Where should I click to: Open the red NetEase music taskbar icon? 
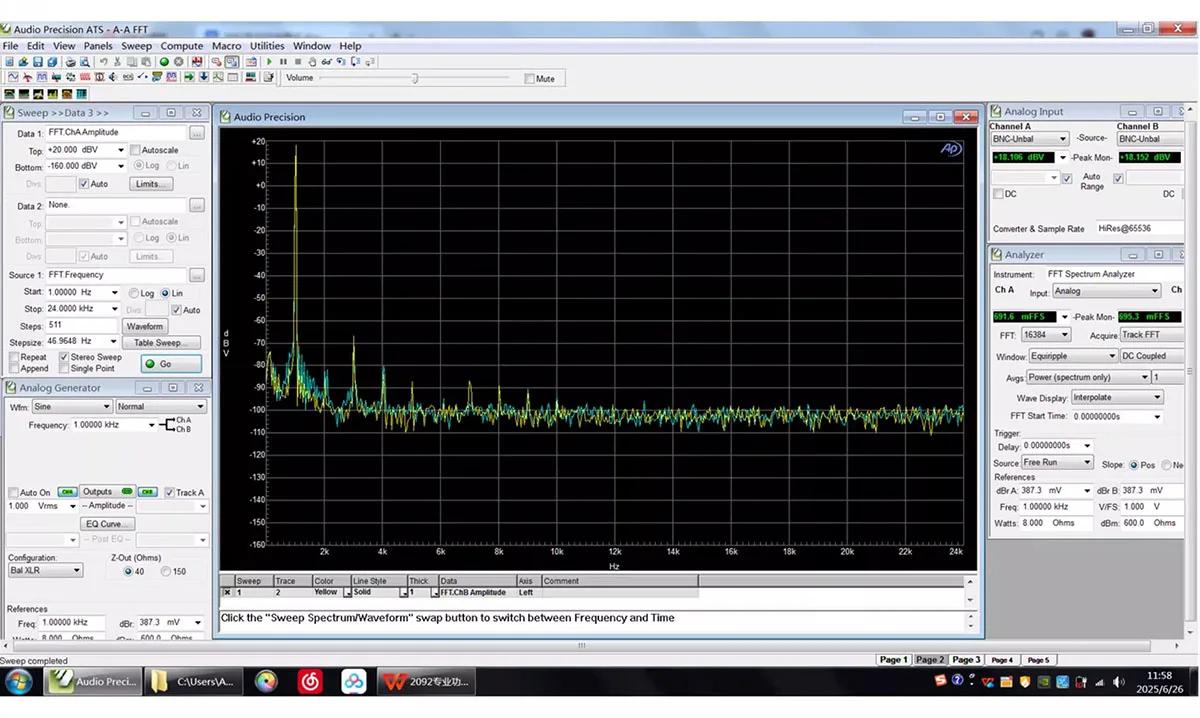click(x=310, y=682)
